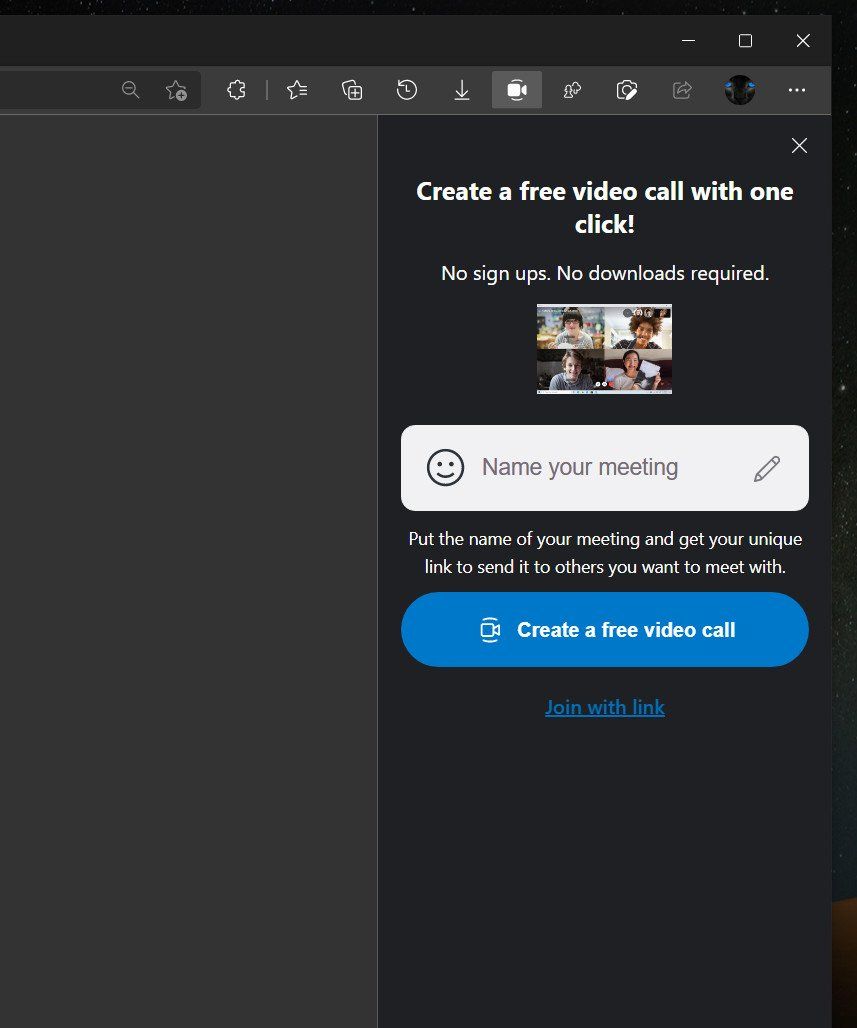
Task: Focus the Name your meeting field
Action: point(605,468)
